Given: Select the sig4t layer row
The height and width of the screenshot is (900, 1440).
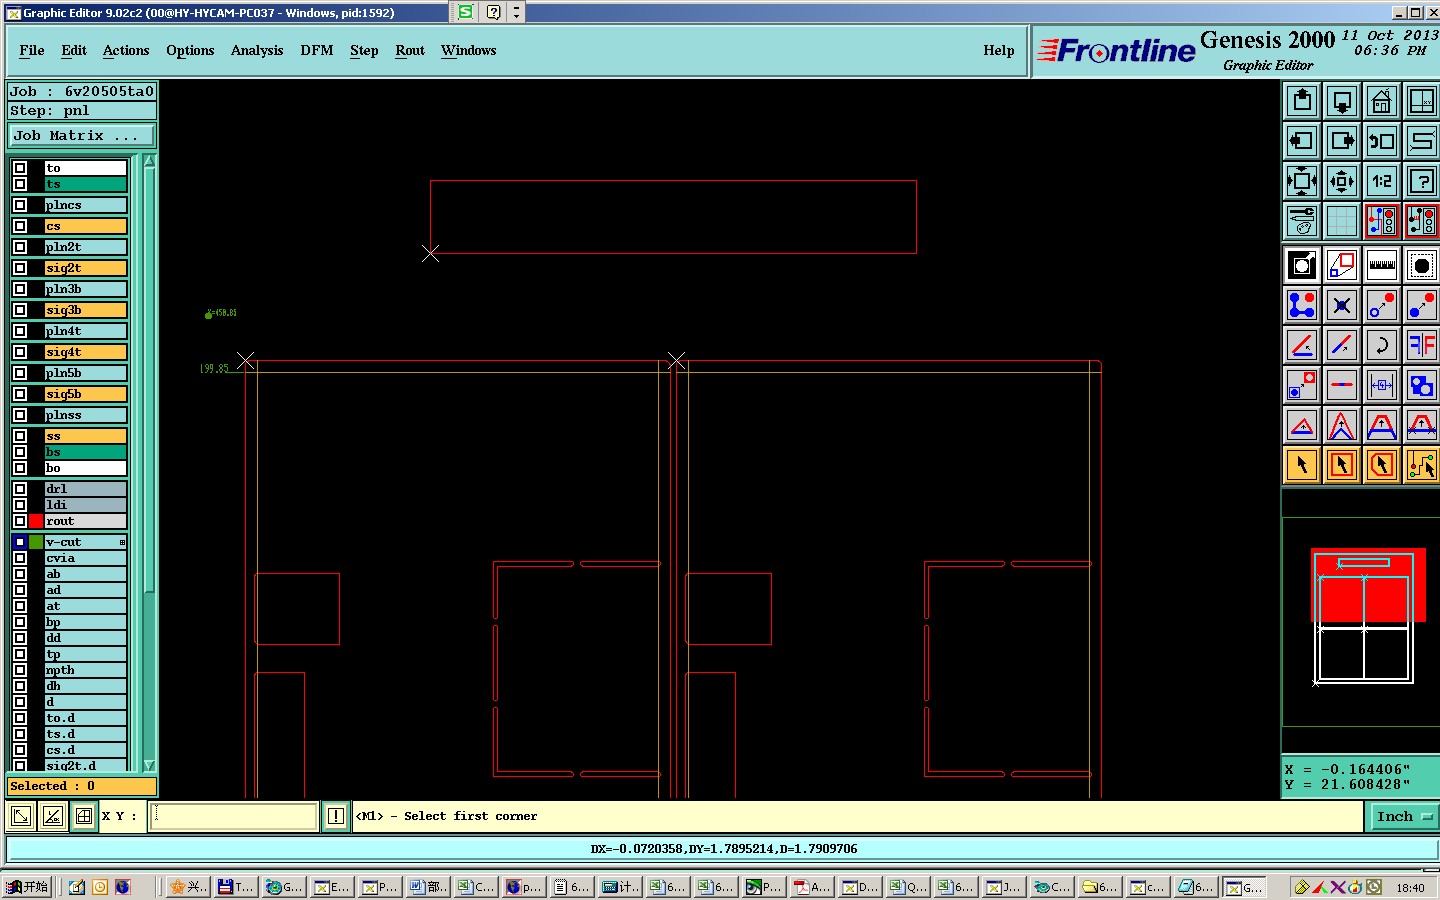Looking at the screenshot, I should (x=86, y=352).
